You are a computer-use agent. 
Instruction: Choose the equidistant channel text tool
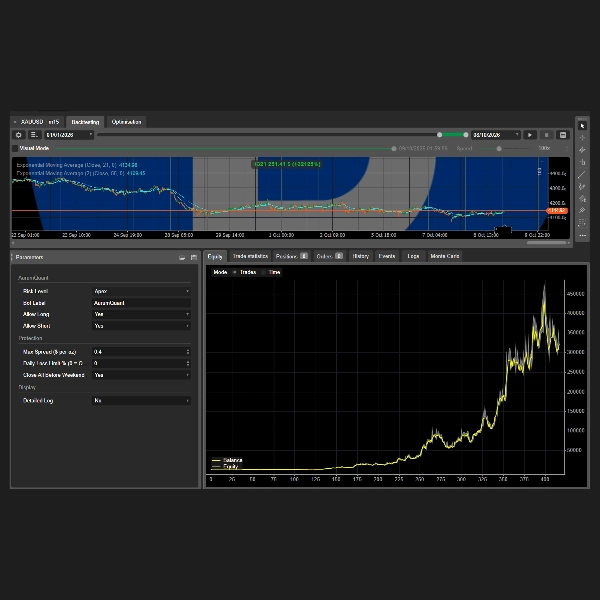(x=582, y=199)
